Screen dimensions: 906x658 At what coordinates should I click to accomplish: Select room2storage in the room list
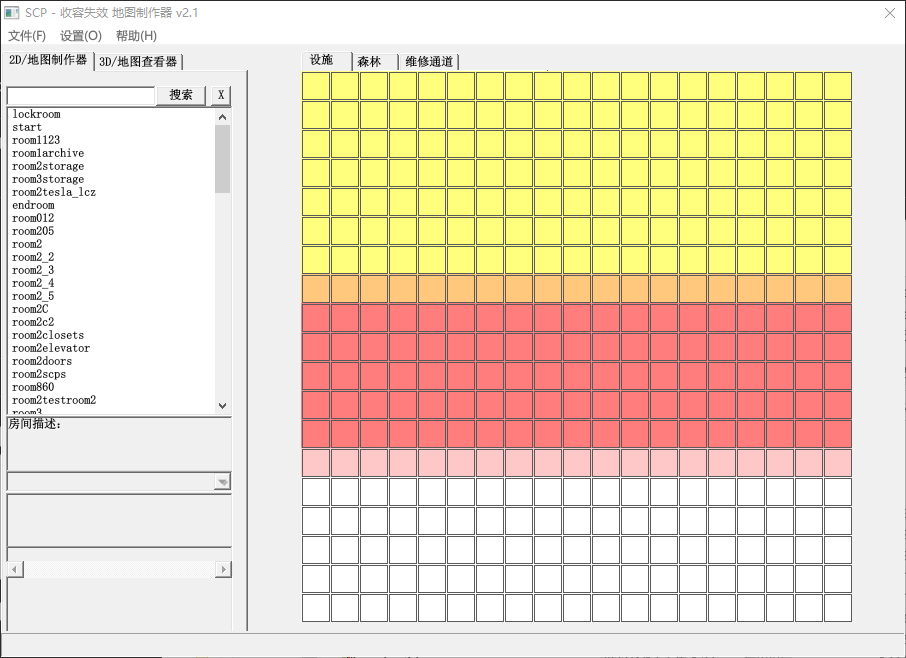click(x=48, y=166)
